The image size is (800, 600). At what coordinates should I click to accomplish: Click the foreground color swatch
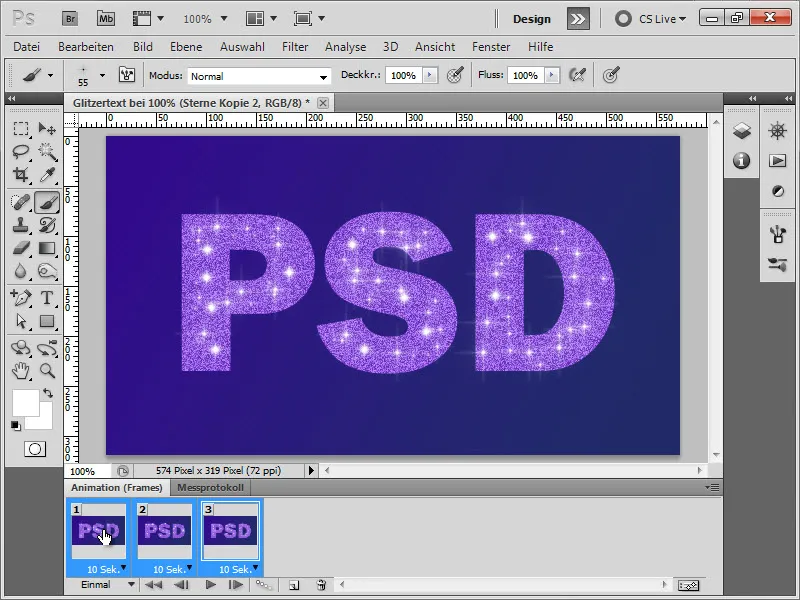tap(26, 403)
